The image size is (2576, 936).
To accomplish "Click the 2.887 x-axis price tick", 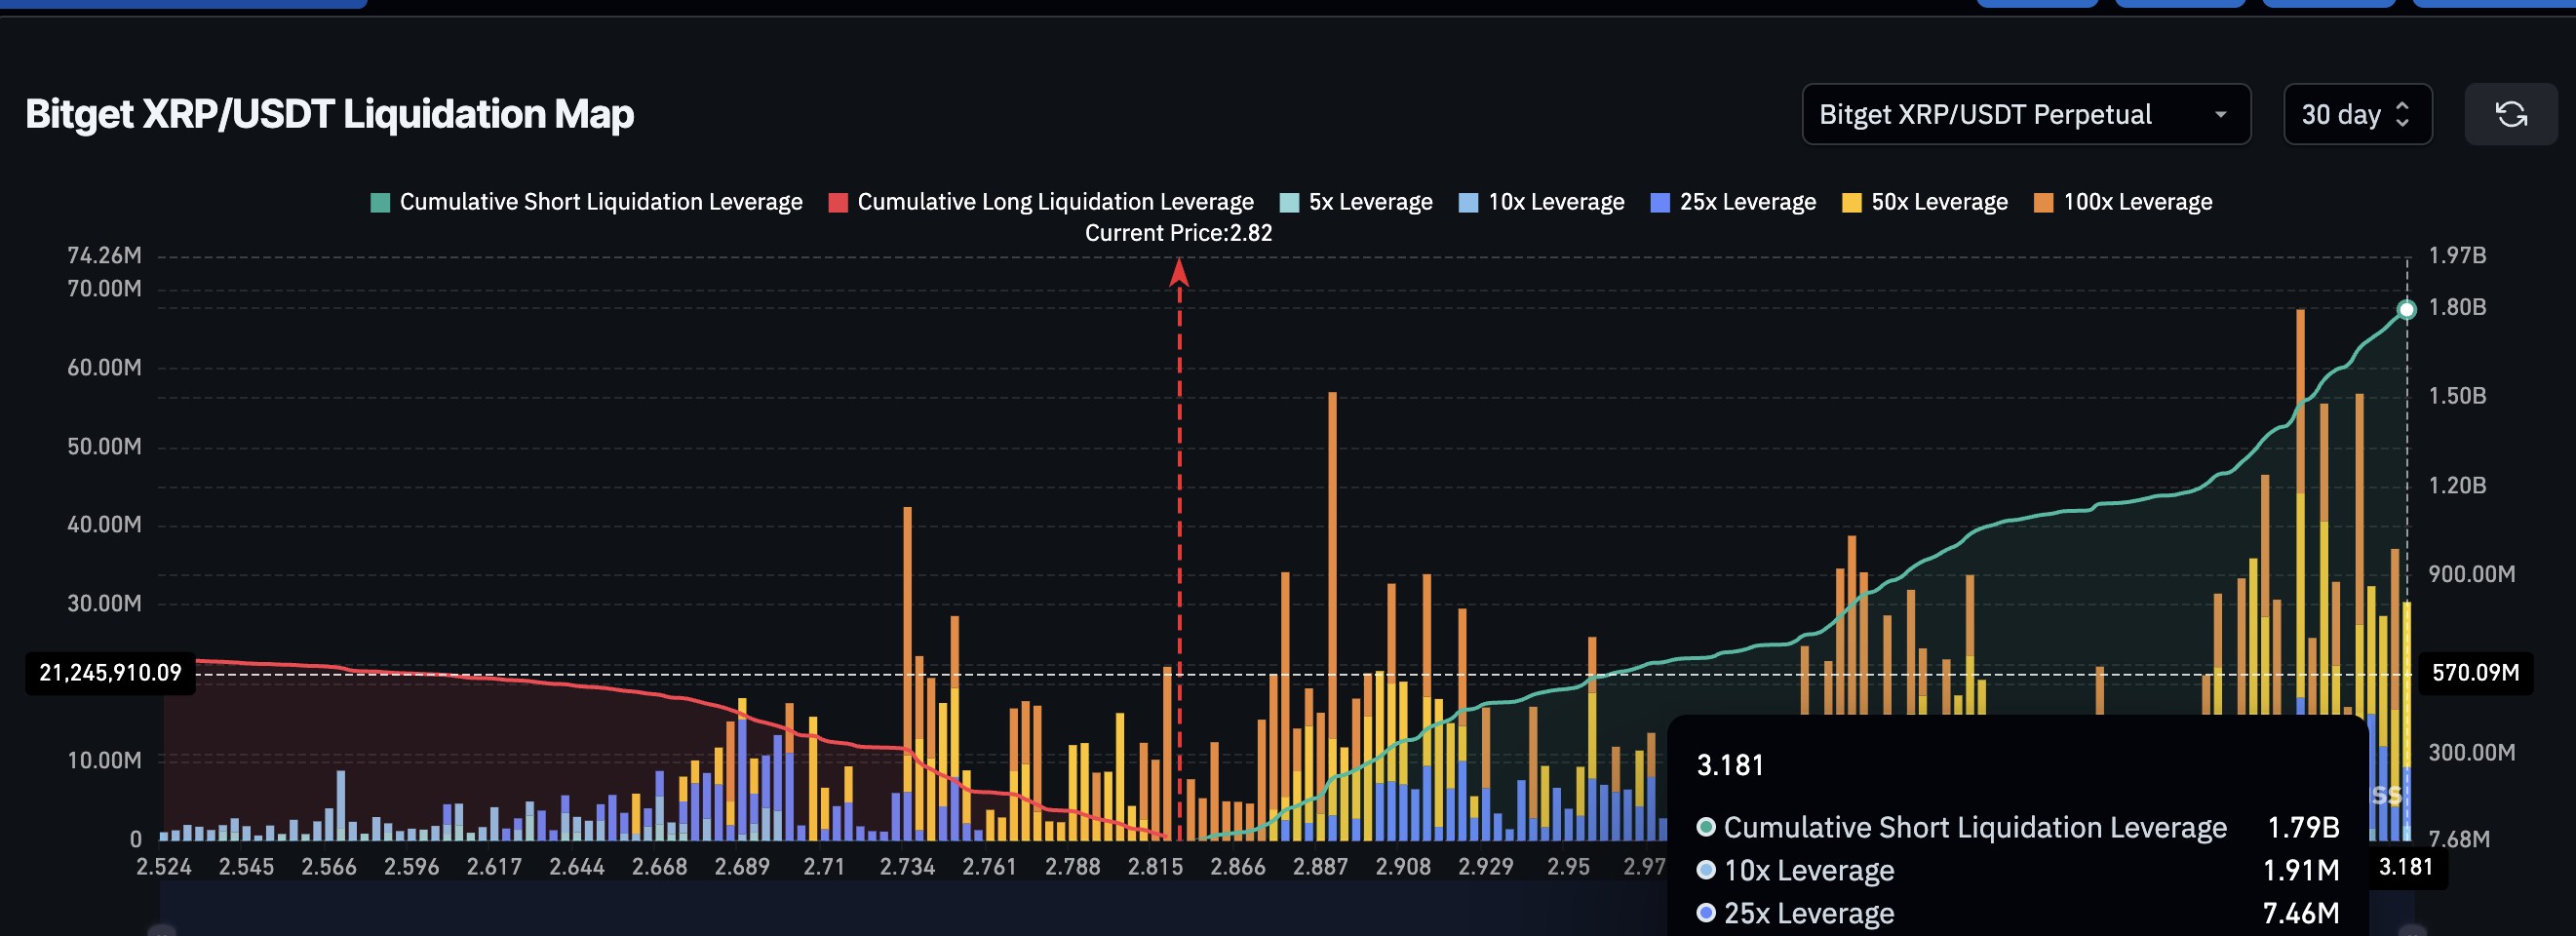I will (1320, 867).
